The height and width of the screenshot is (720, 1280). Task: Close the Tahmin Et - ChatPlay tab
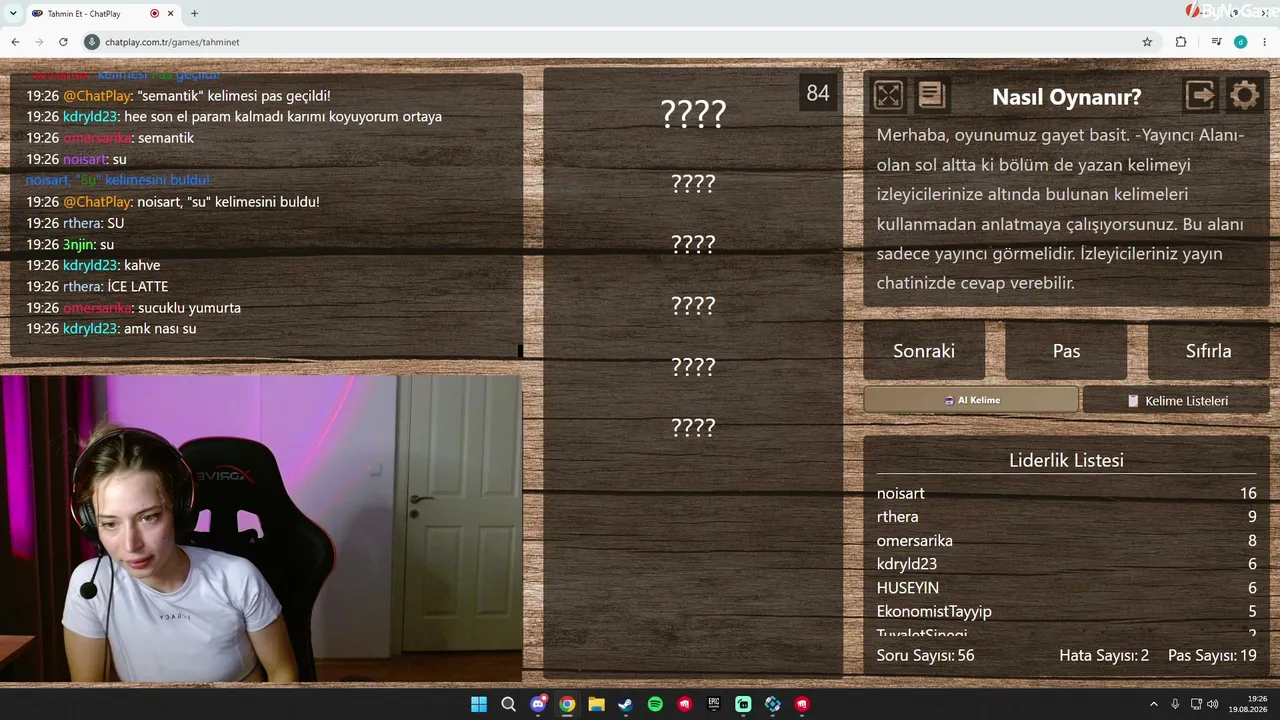(173, 13)
